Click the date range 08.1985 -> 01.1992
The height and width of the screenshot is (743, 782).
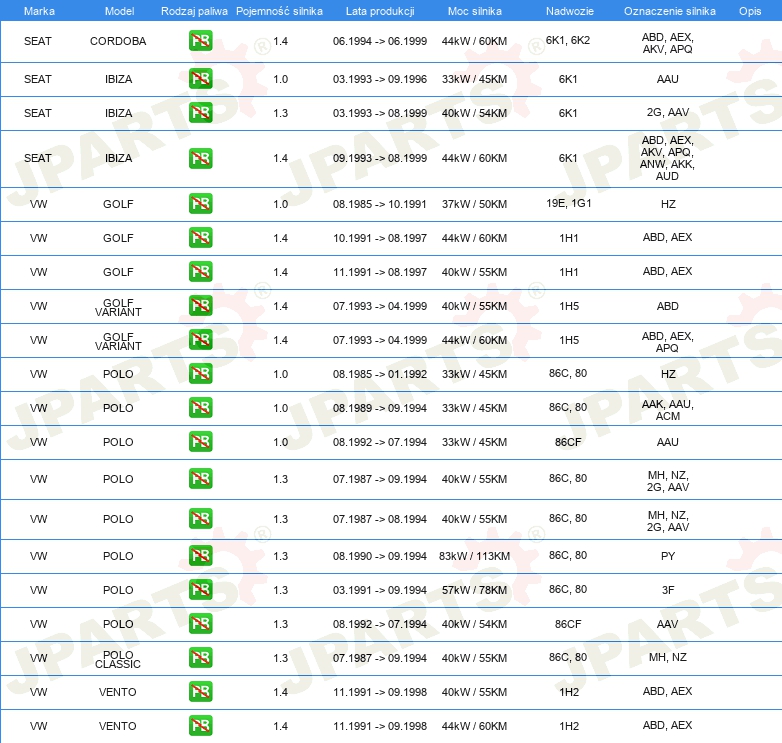(x=380, y=374)
